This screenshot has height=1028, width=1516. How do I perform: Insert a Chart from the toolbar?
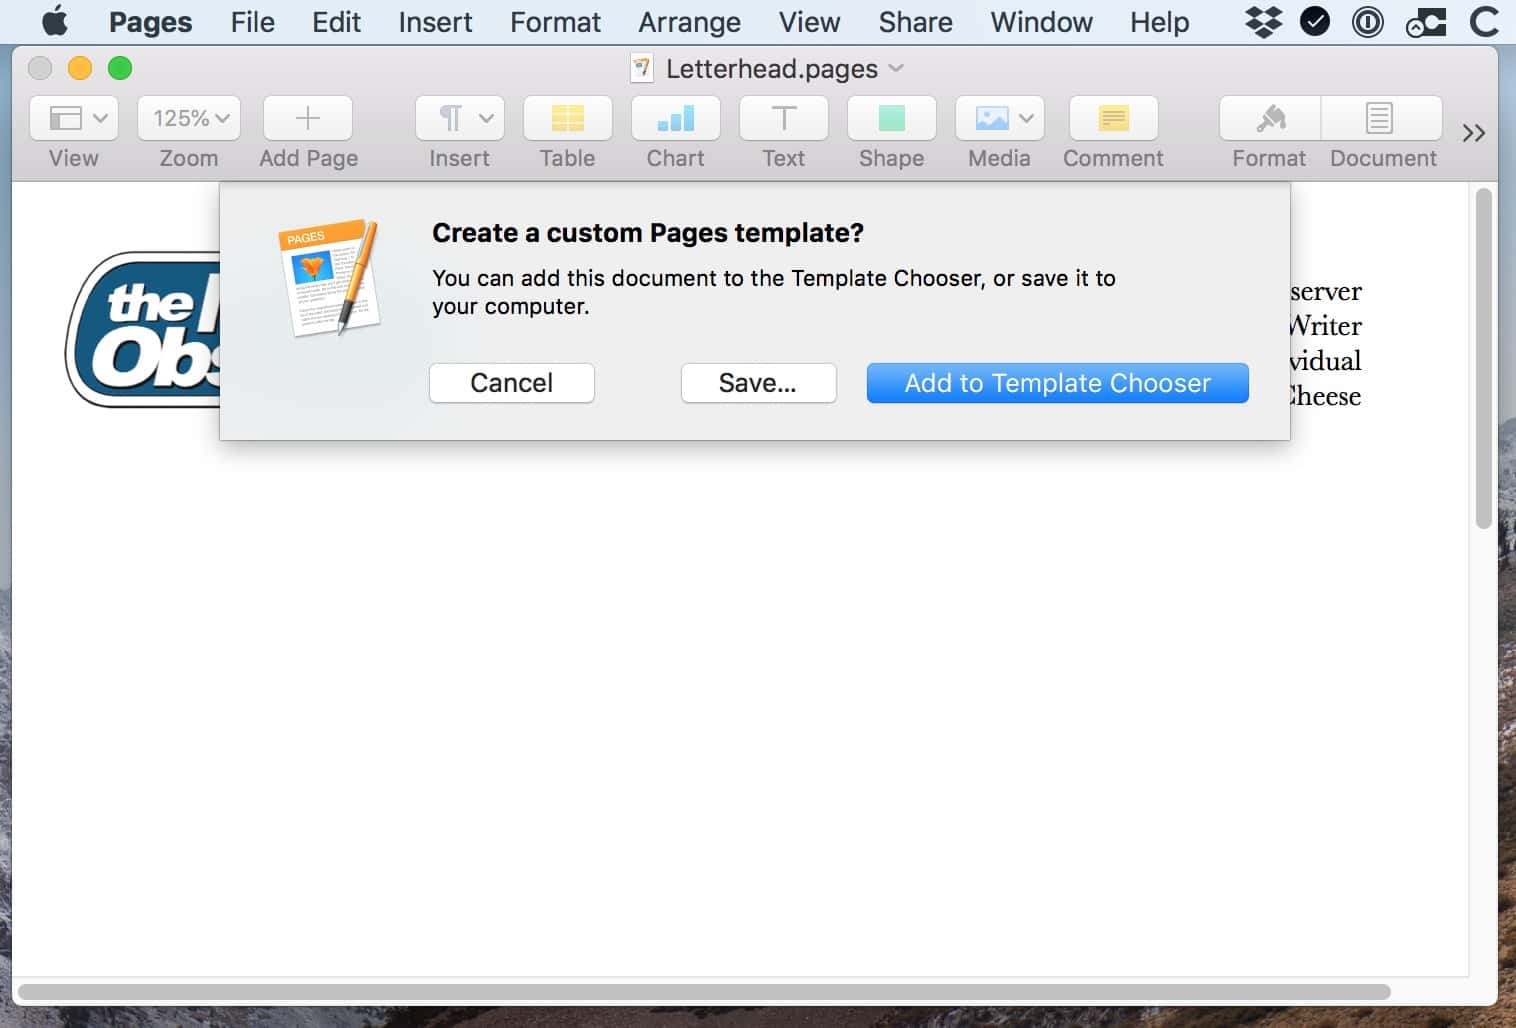click(675, 119)
